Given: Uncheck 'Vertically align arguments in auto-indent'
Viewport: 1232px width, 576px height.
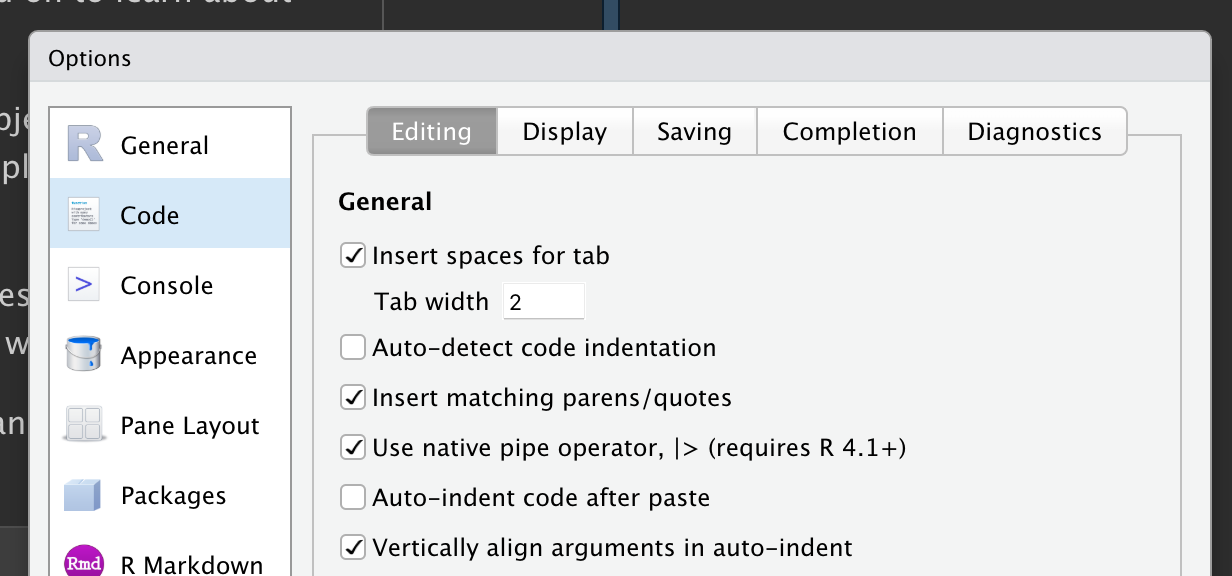Looking at the screenshot, I should click(x=353, y=547).
